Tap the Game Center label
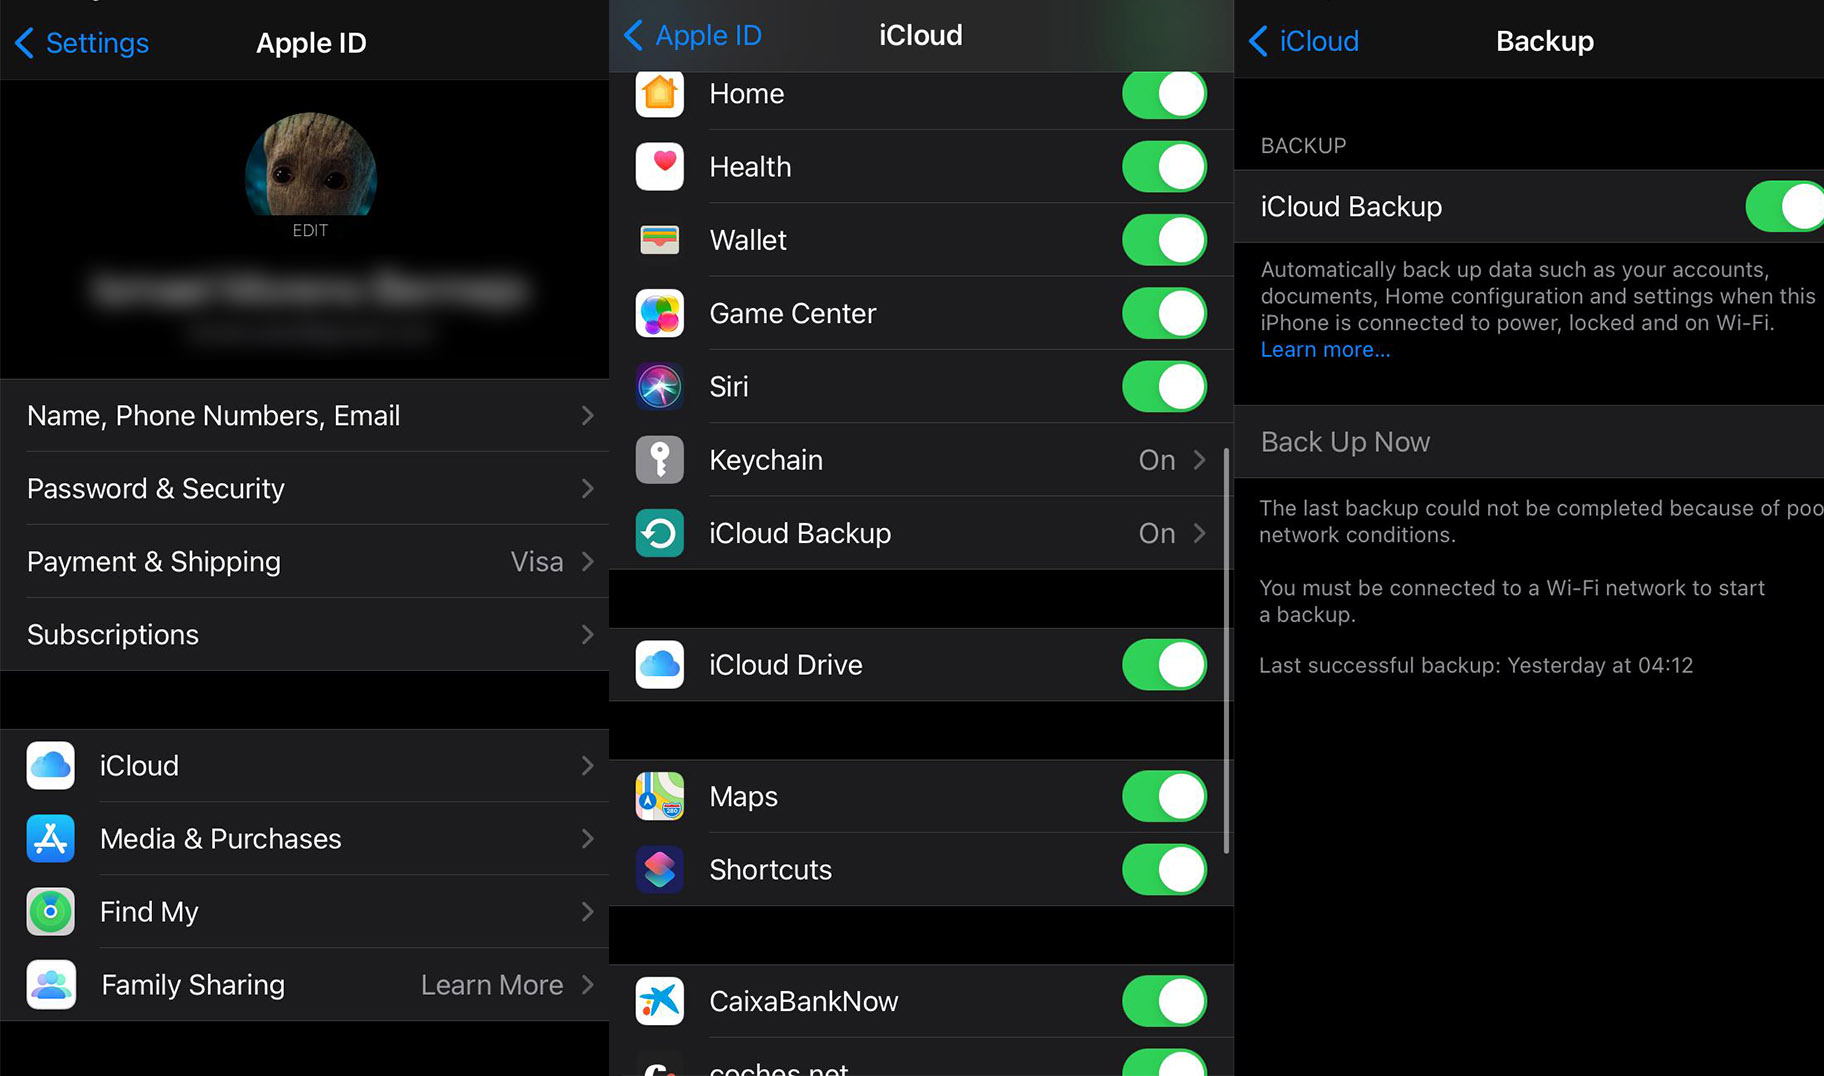 (x=792, y=313)
